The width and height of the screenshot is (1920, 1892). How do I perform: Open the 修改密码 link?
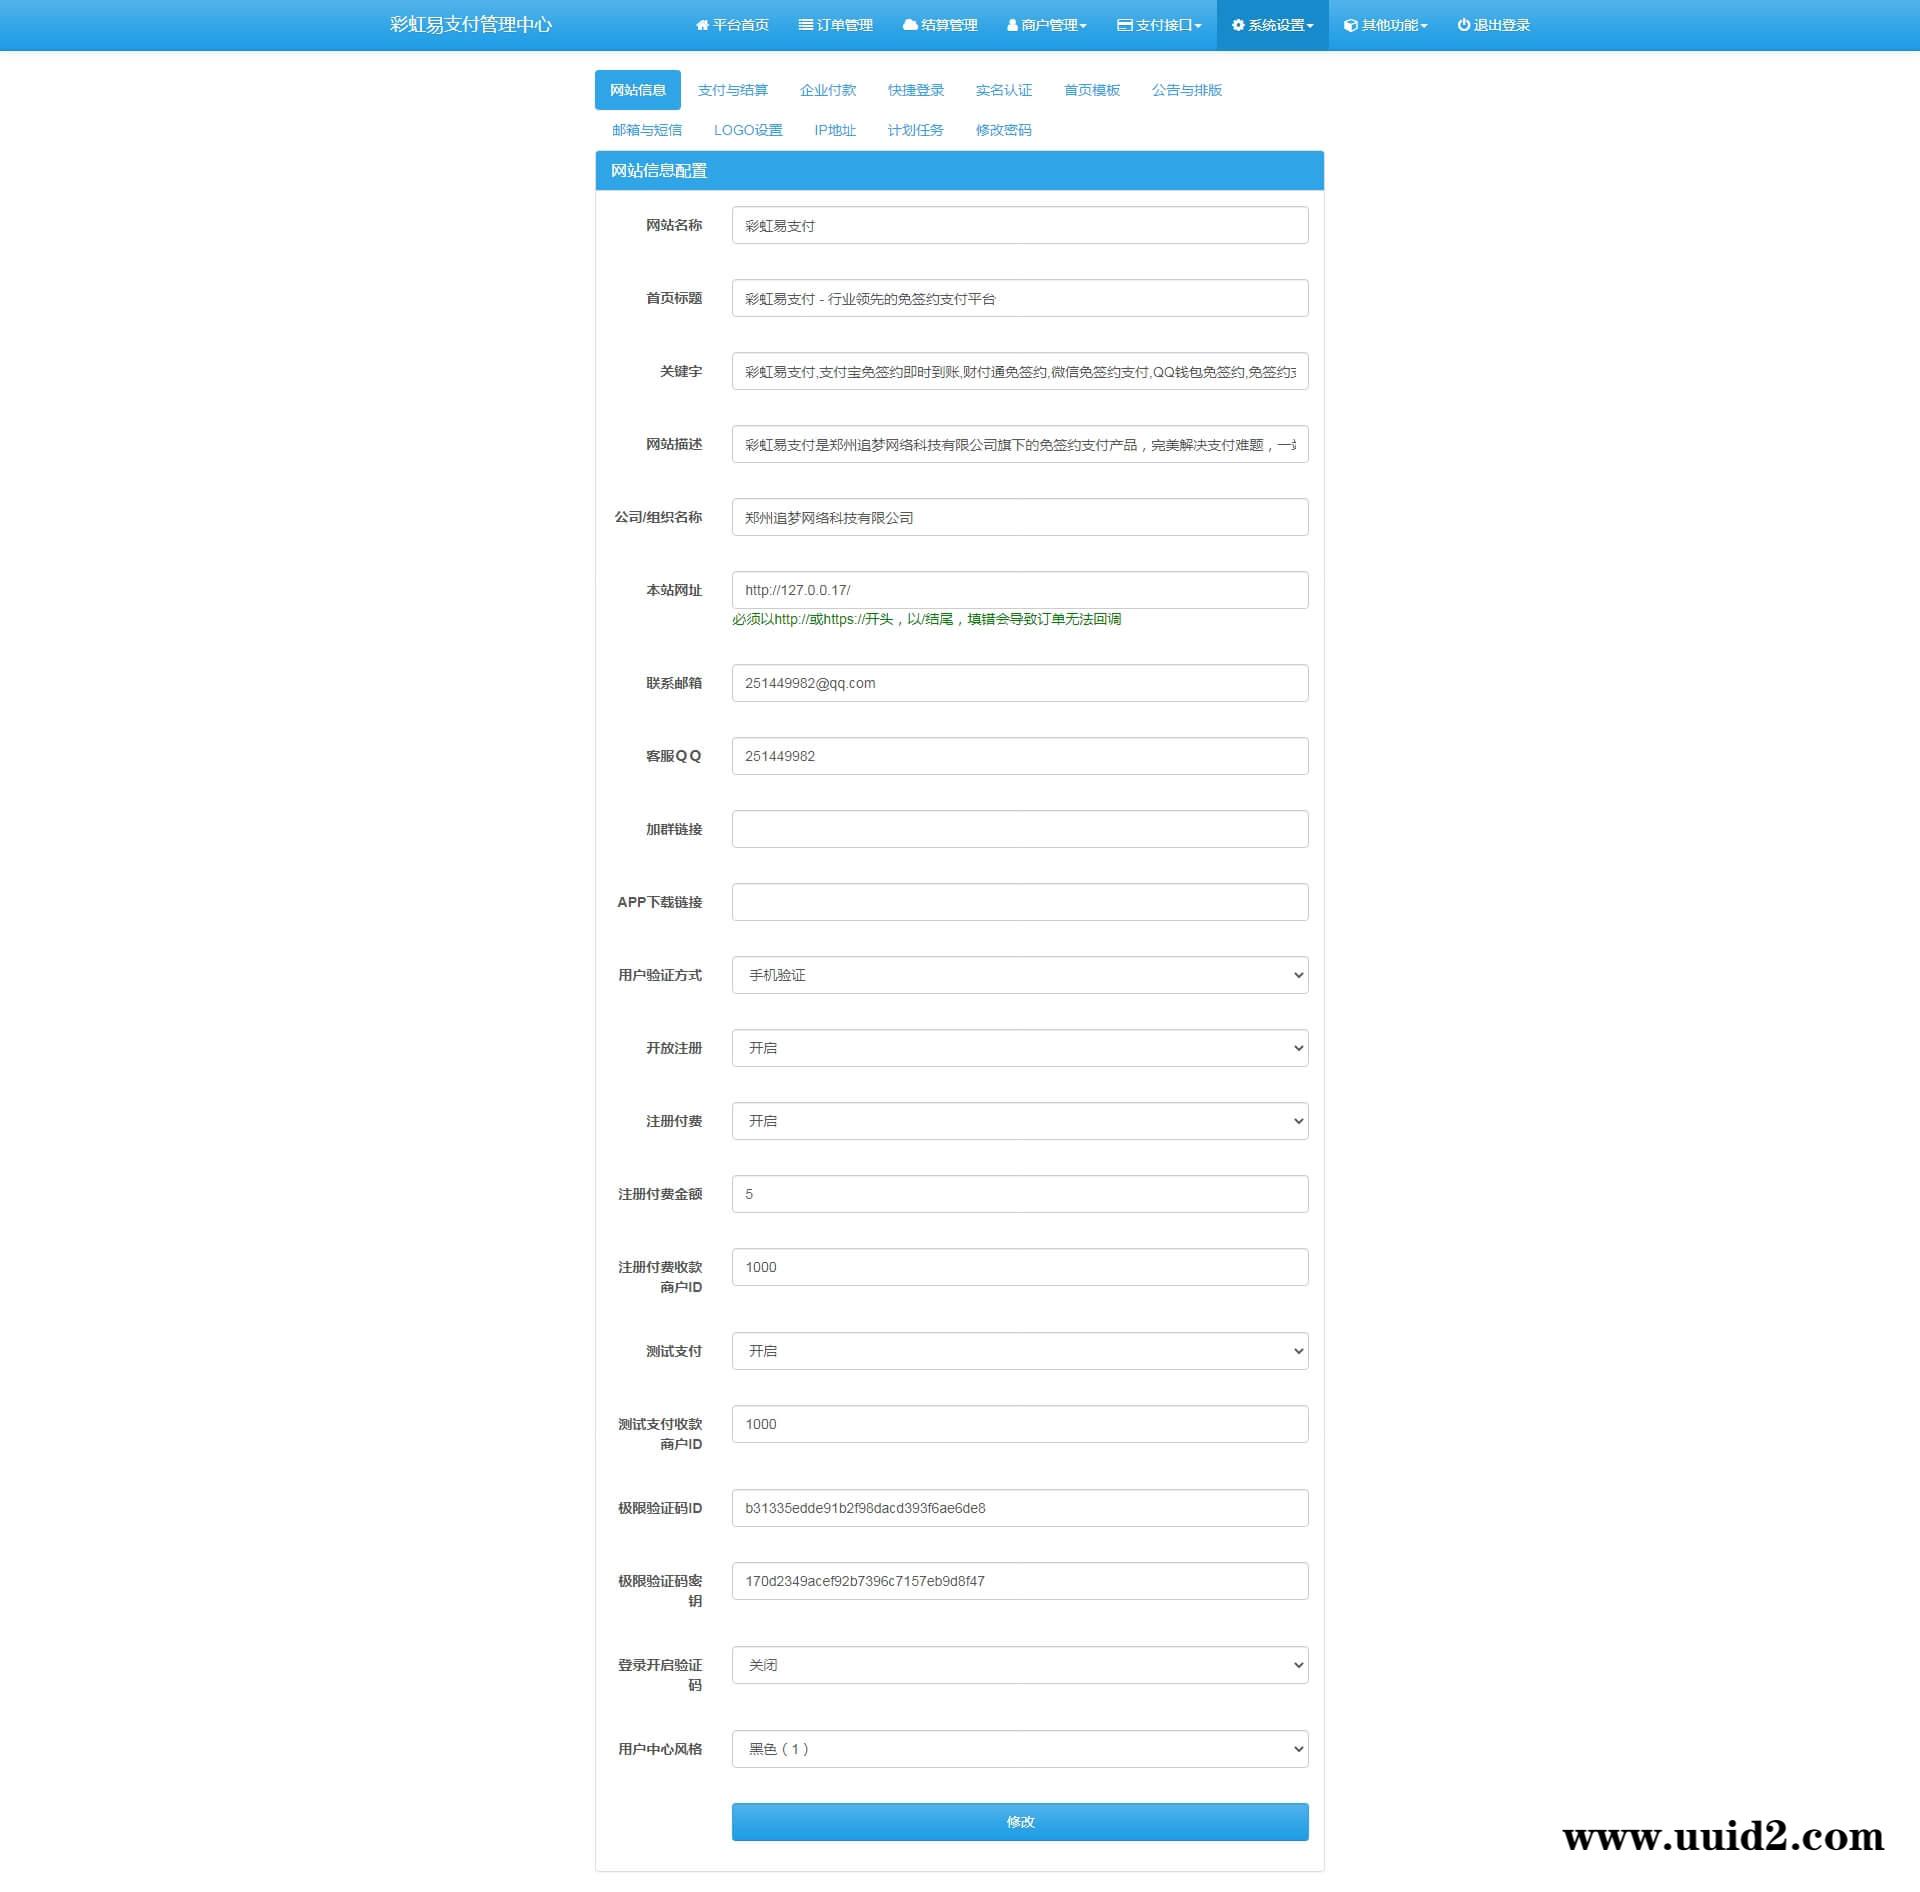click(x=1003, y=130)
